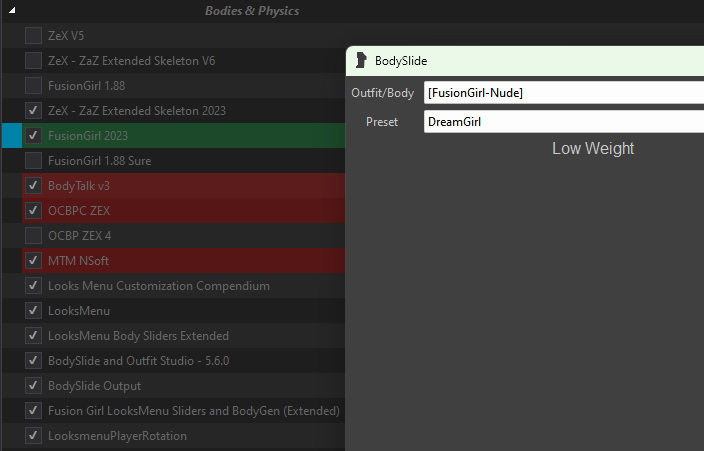The image size is (704, 451).
Task: Uncheck the LooksmenuPlayerRotation checkbox
Action: click(33, 436)
